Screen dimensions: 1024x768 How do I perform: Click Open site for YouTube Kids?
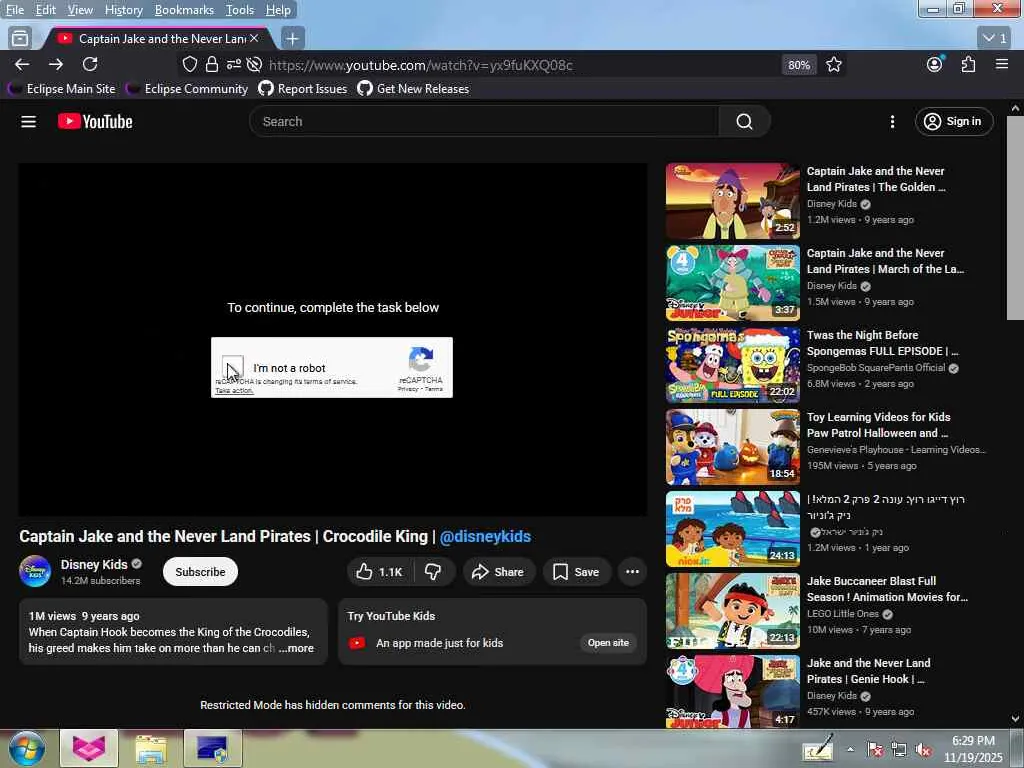pos(608,643)
